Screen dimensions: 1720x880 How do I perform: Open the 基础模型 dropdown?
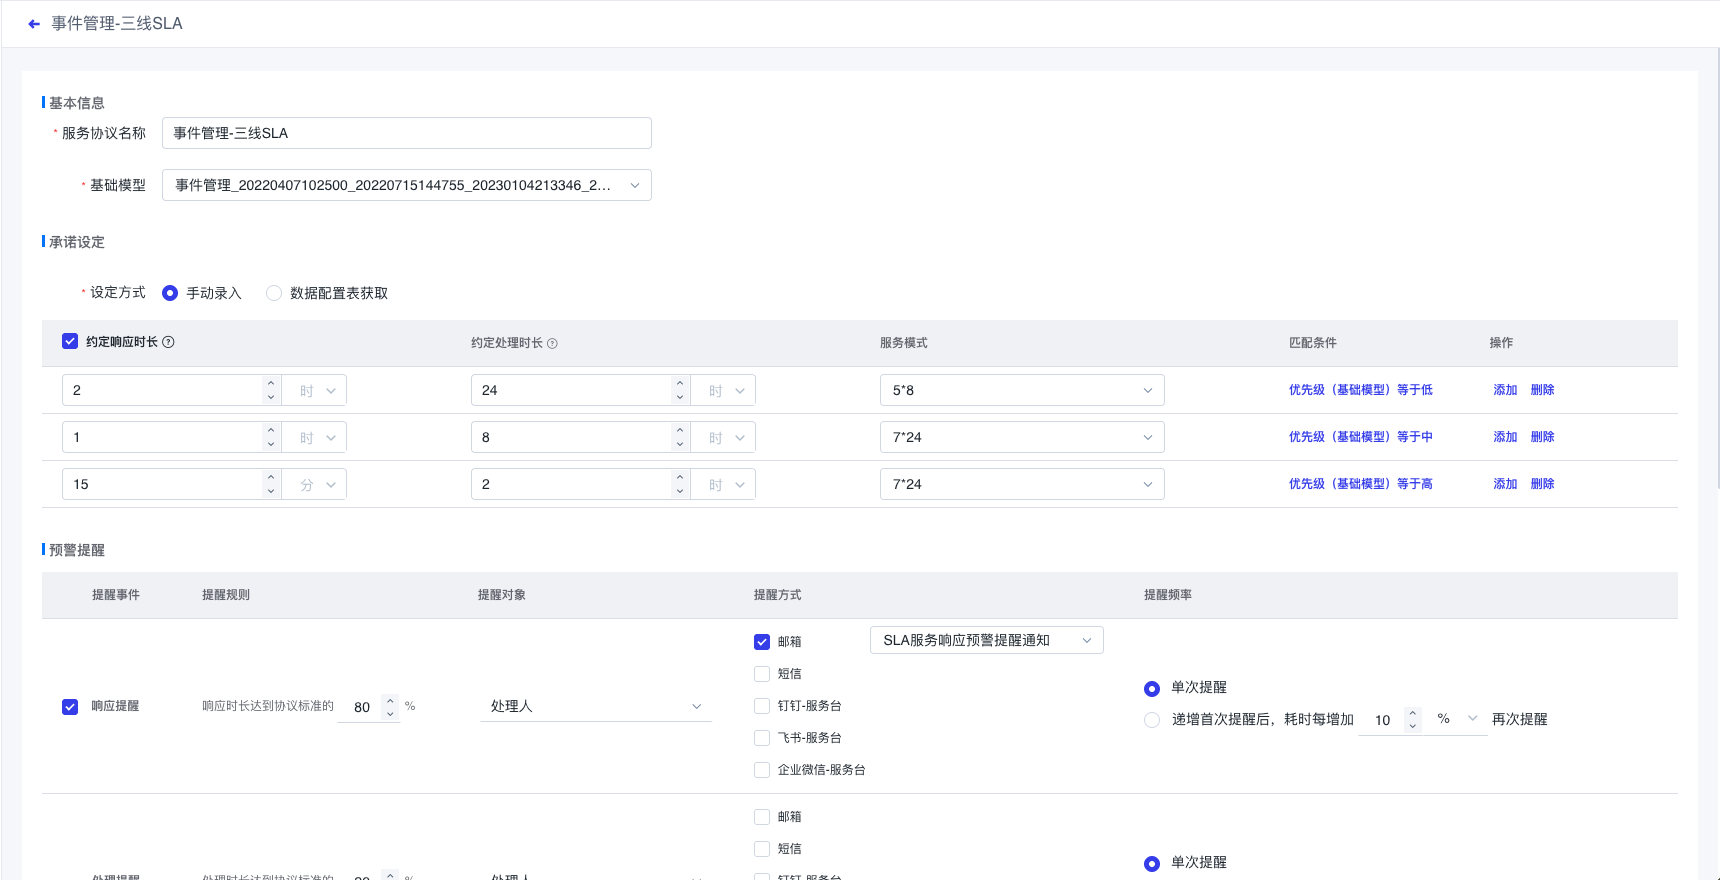coord(406,185)
